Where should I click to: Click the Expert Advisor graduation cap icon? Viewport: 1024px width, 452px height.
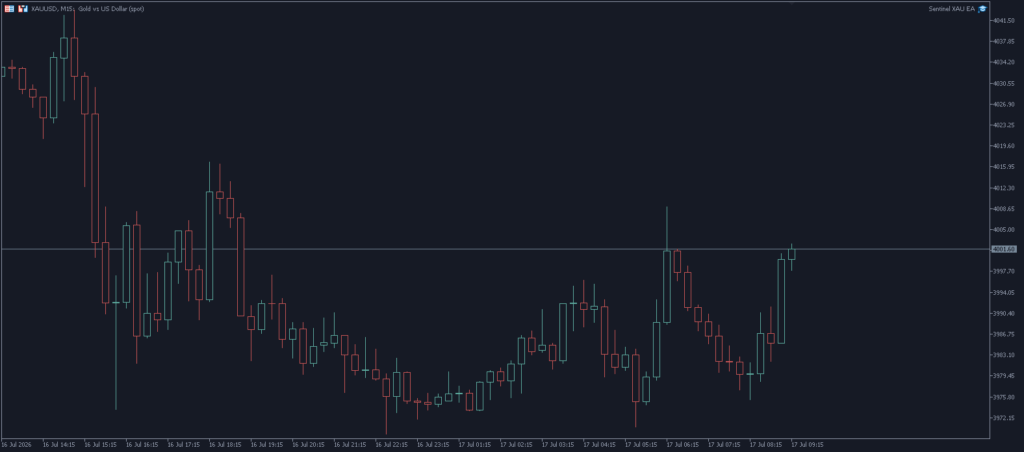coord(982,8)
